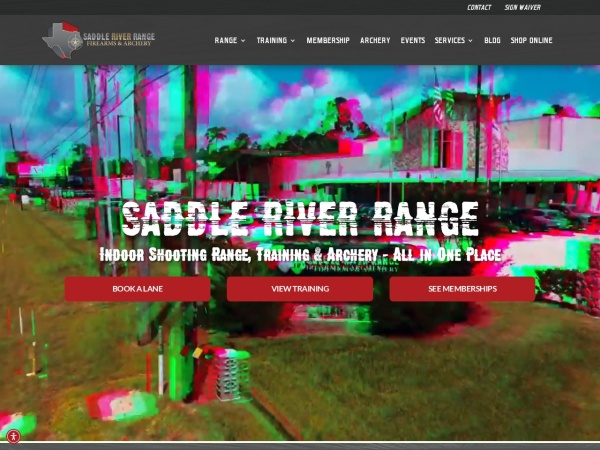Select the Range nav label
The image size is (600, 450).
click(x=226, y=40)
